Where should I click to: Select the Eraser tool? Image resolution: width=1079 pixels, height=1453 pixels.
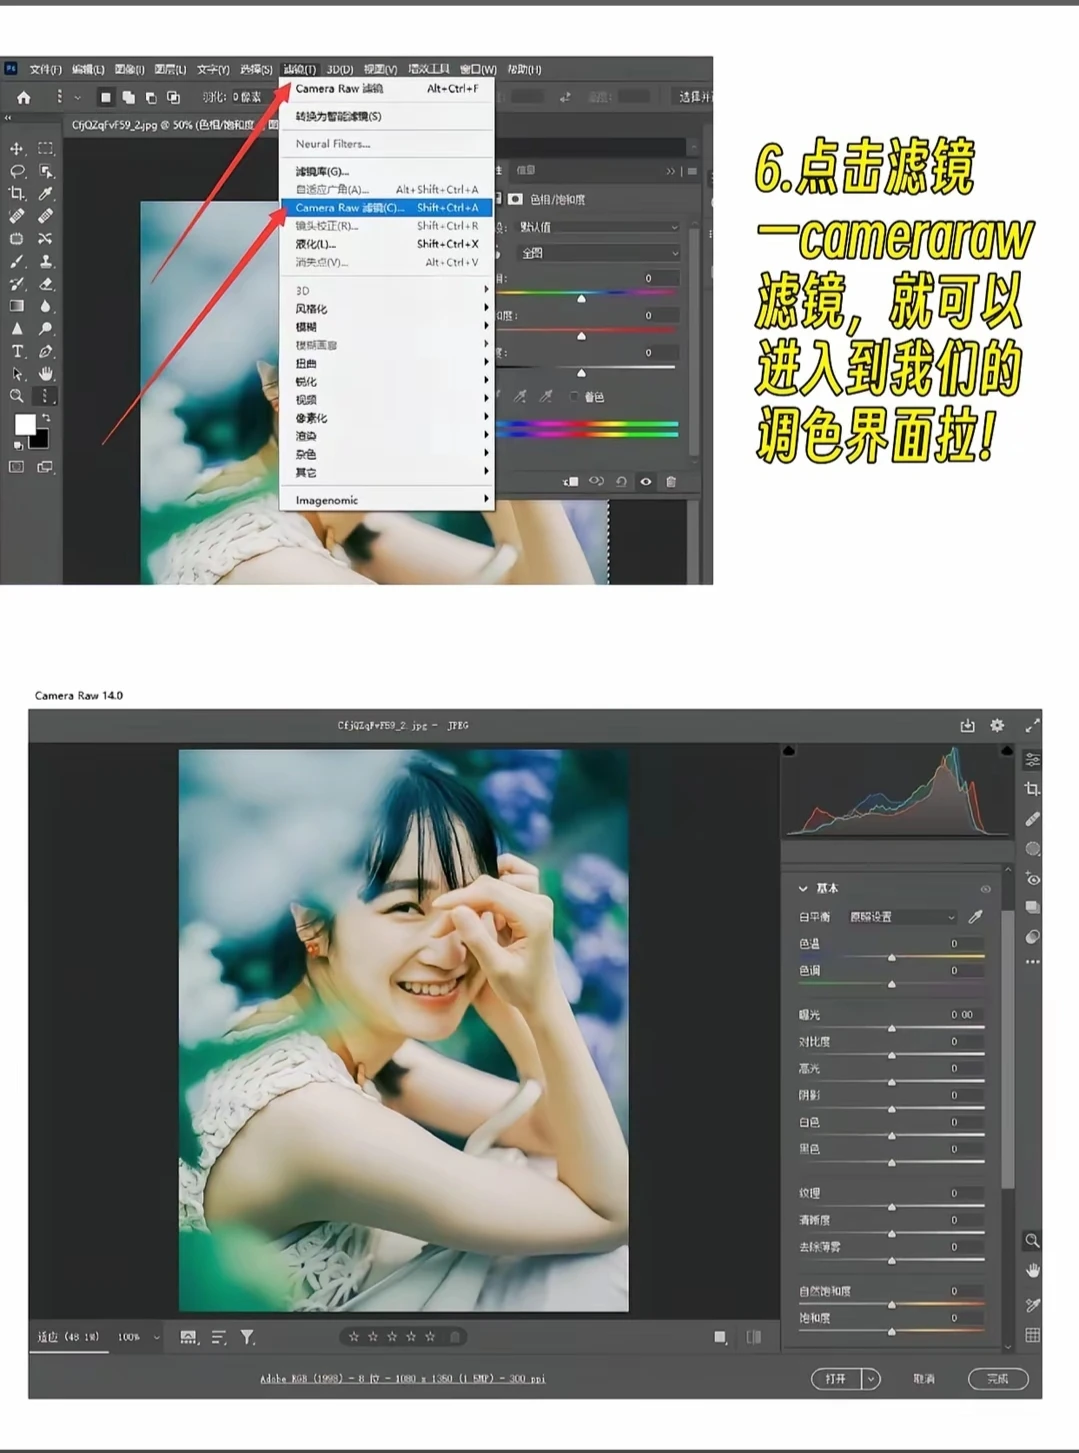coord(45,284)
